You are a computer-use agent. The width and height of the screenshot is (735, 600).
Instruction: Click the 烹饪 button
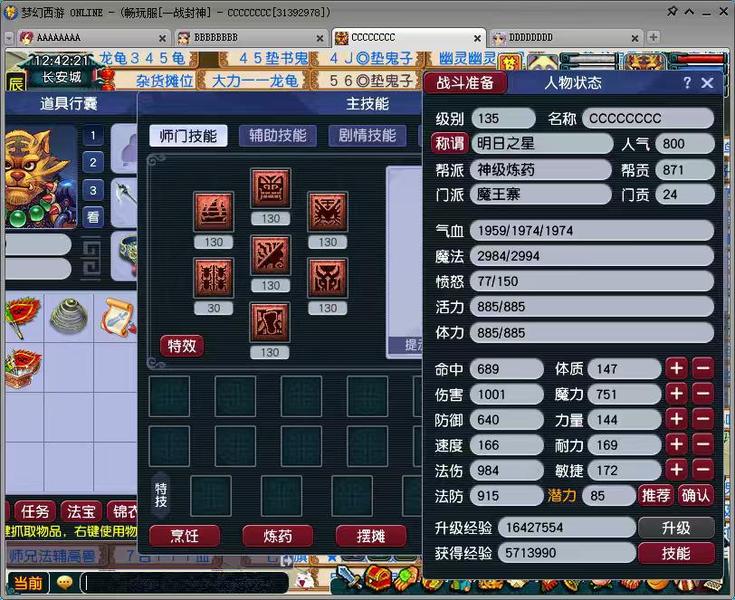pos(185,536)
